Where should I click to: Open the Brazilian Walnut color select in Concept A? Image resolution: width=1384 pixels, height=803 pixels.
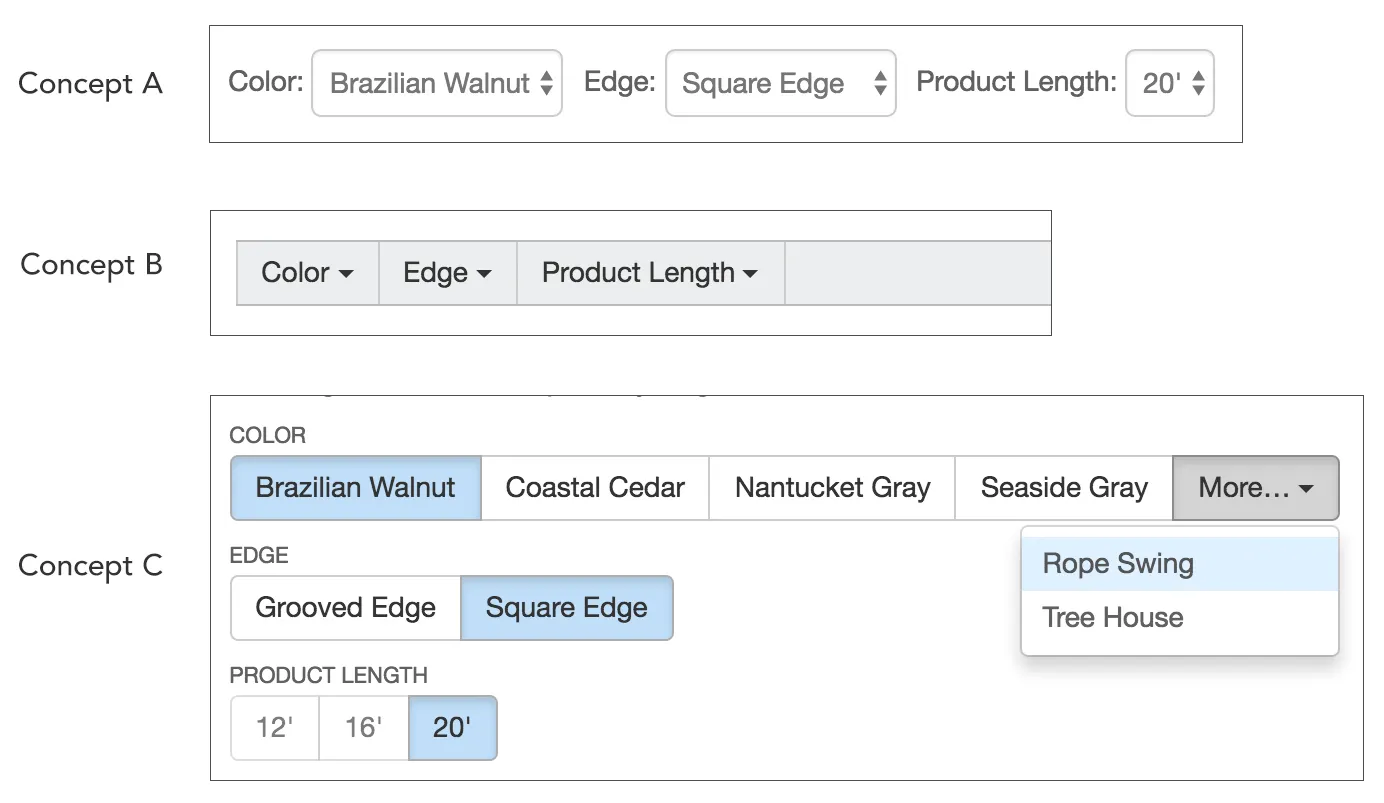(436, 84)
